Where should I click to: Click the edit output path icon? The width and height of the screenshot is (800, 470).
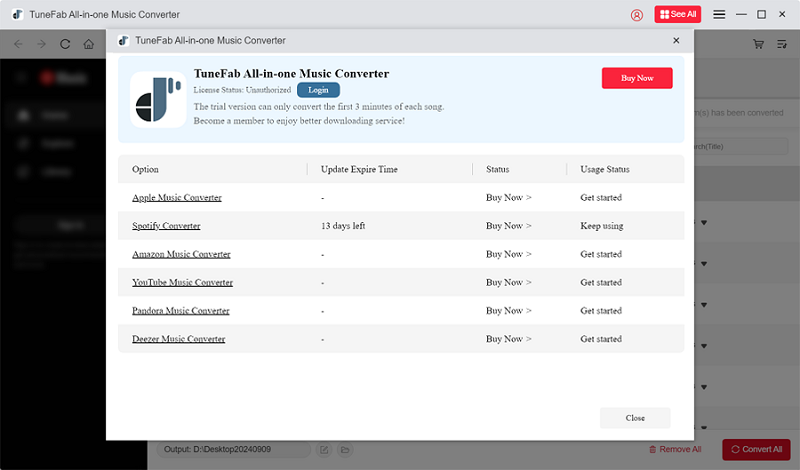(323, 450)
